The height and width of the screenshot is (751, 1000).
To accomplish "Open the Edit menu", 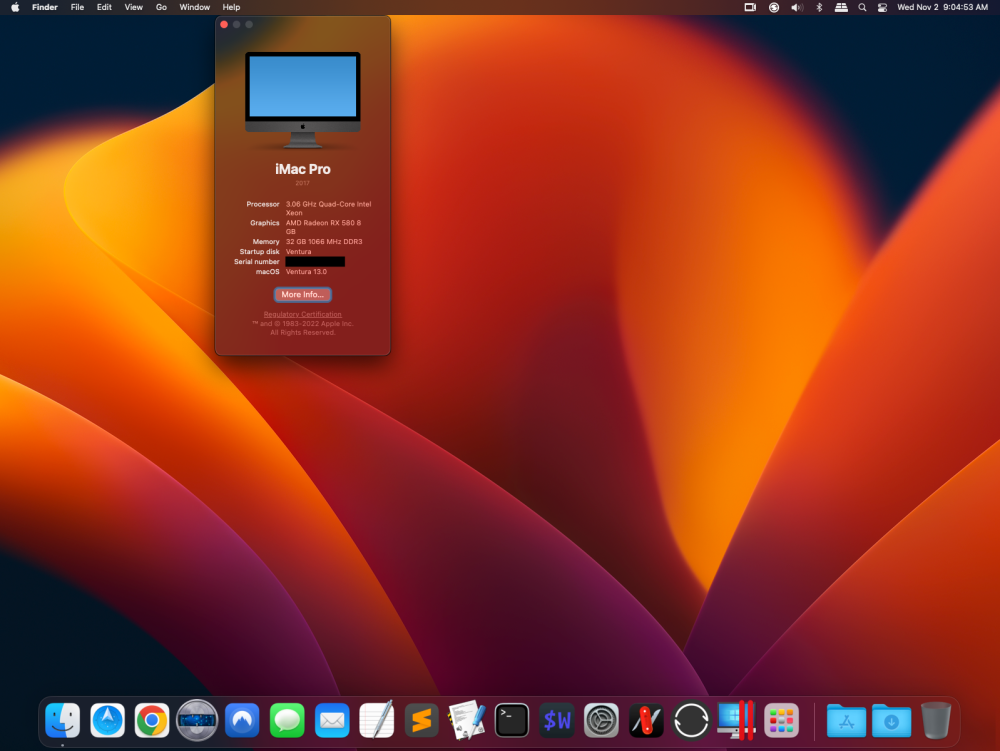I will click(x=104, y=7).
